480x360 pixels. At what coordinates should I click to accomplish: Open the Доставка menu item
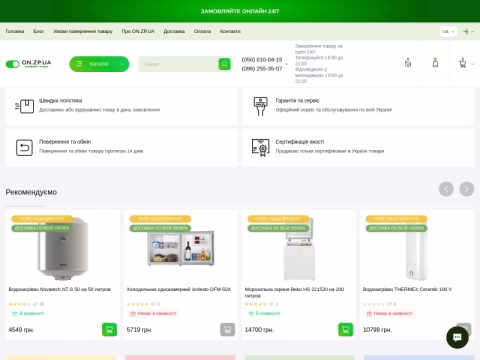[x=174, y=31]
